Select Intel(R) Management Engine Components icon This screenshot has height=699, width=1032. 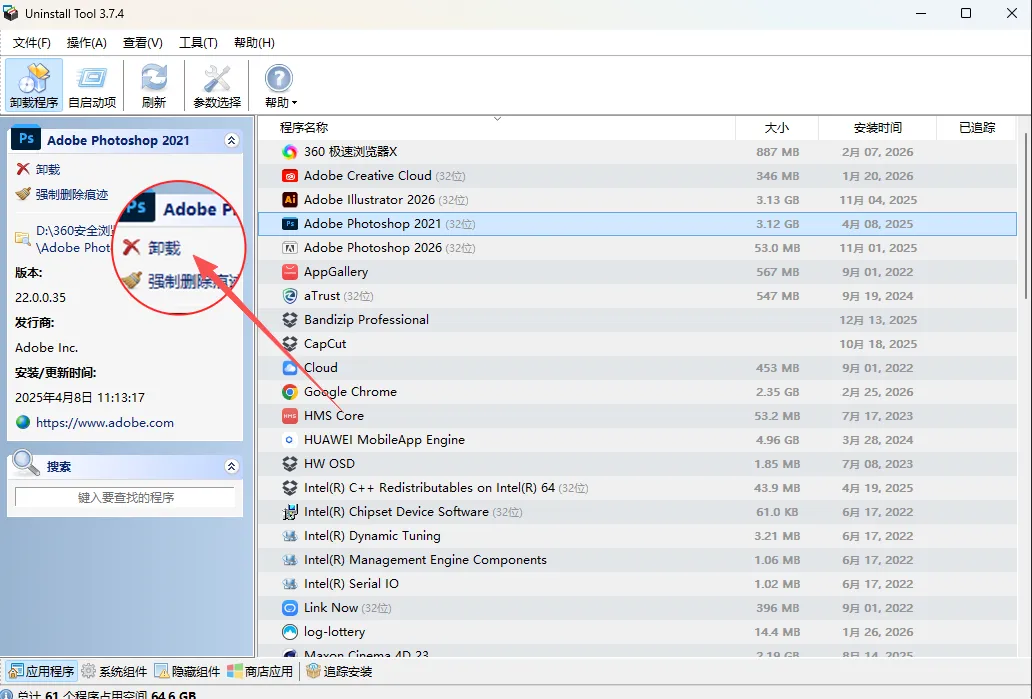(x=290, y=560)
